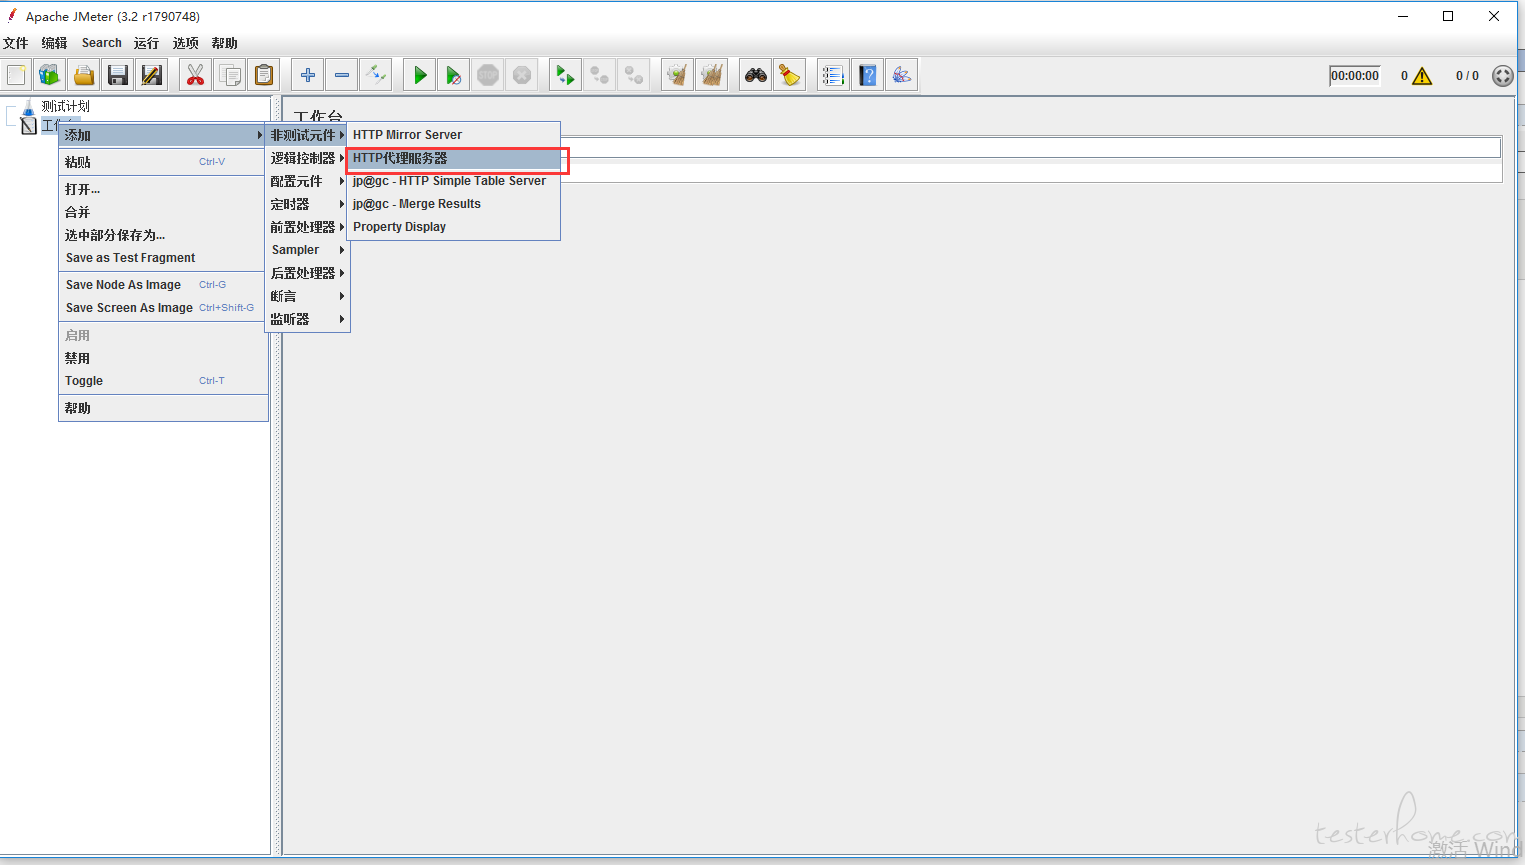Image resolution: width=1525 pixels, height=865 pixels.
Task: Click Start no pauses icon
Action: pos(454,75)
